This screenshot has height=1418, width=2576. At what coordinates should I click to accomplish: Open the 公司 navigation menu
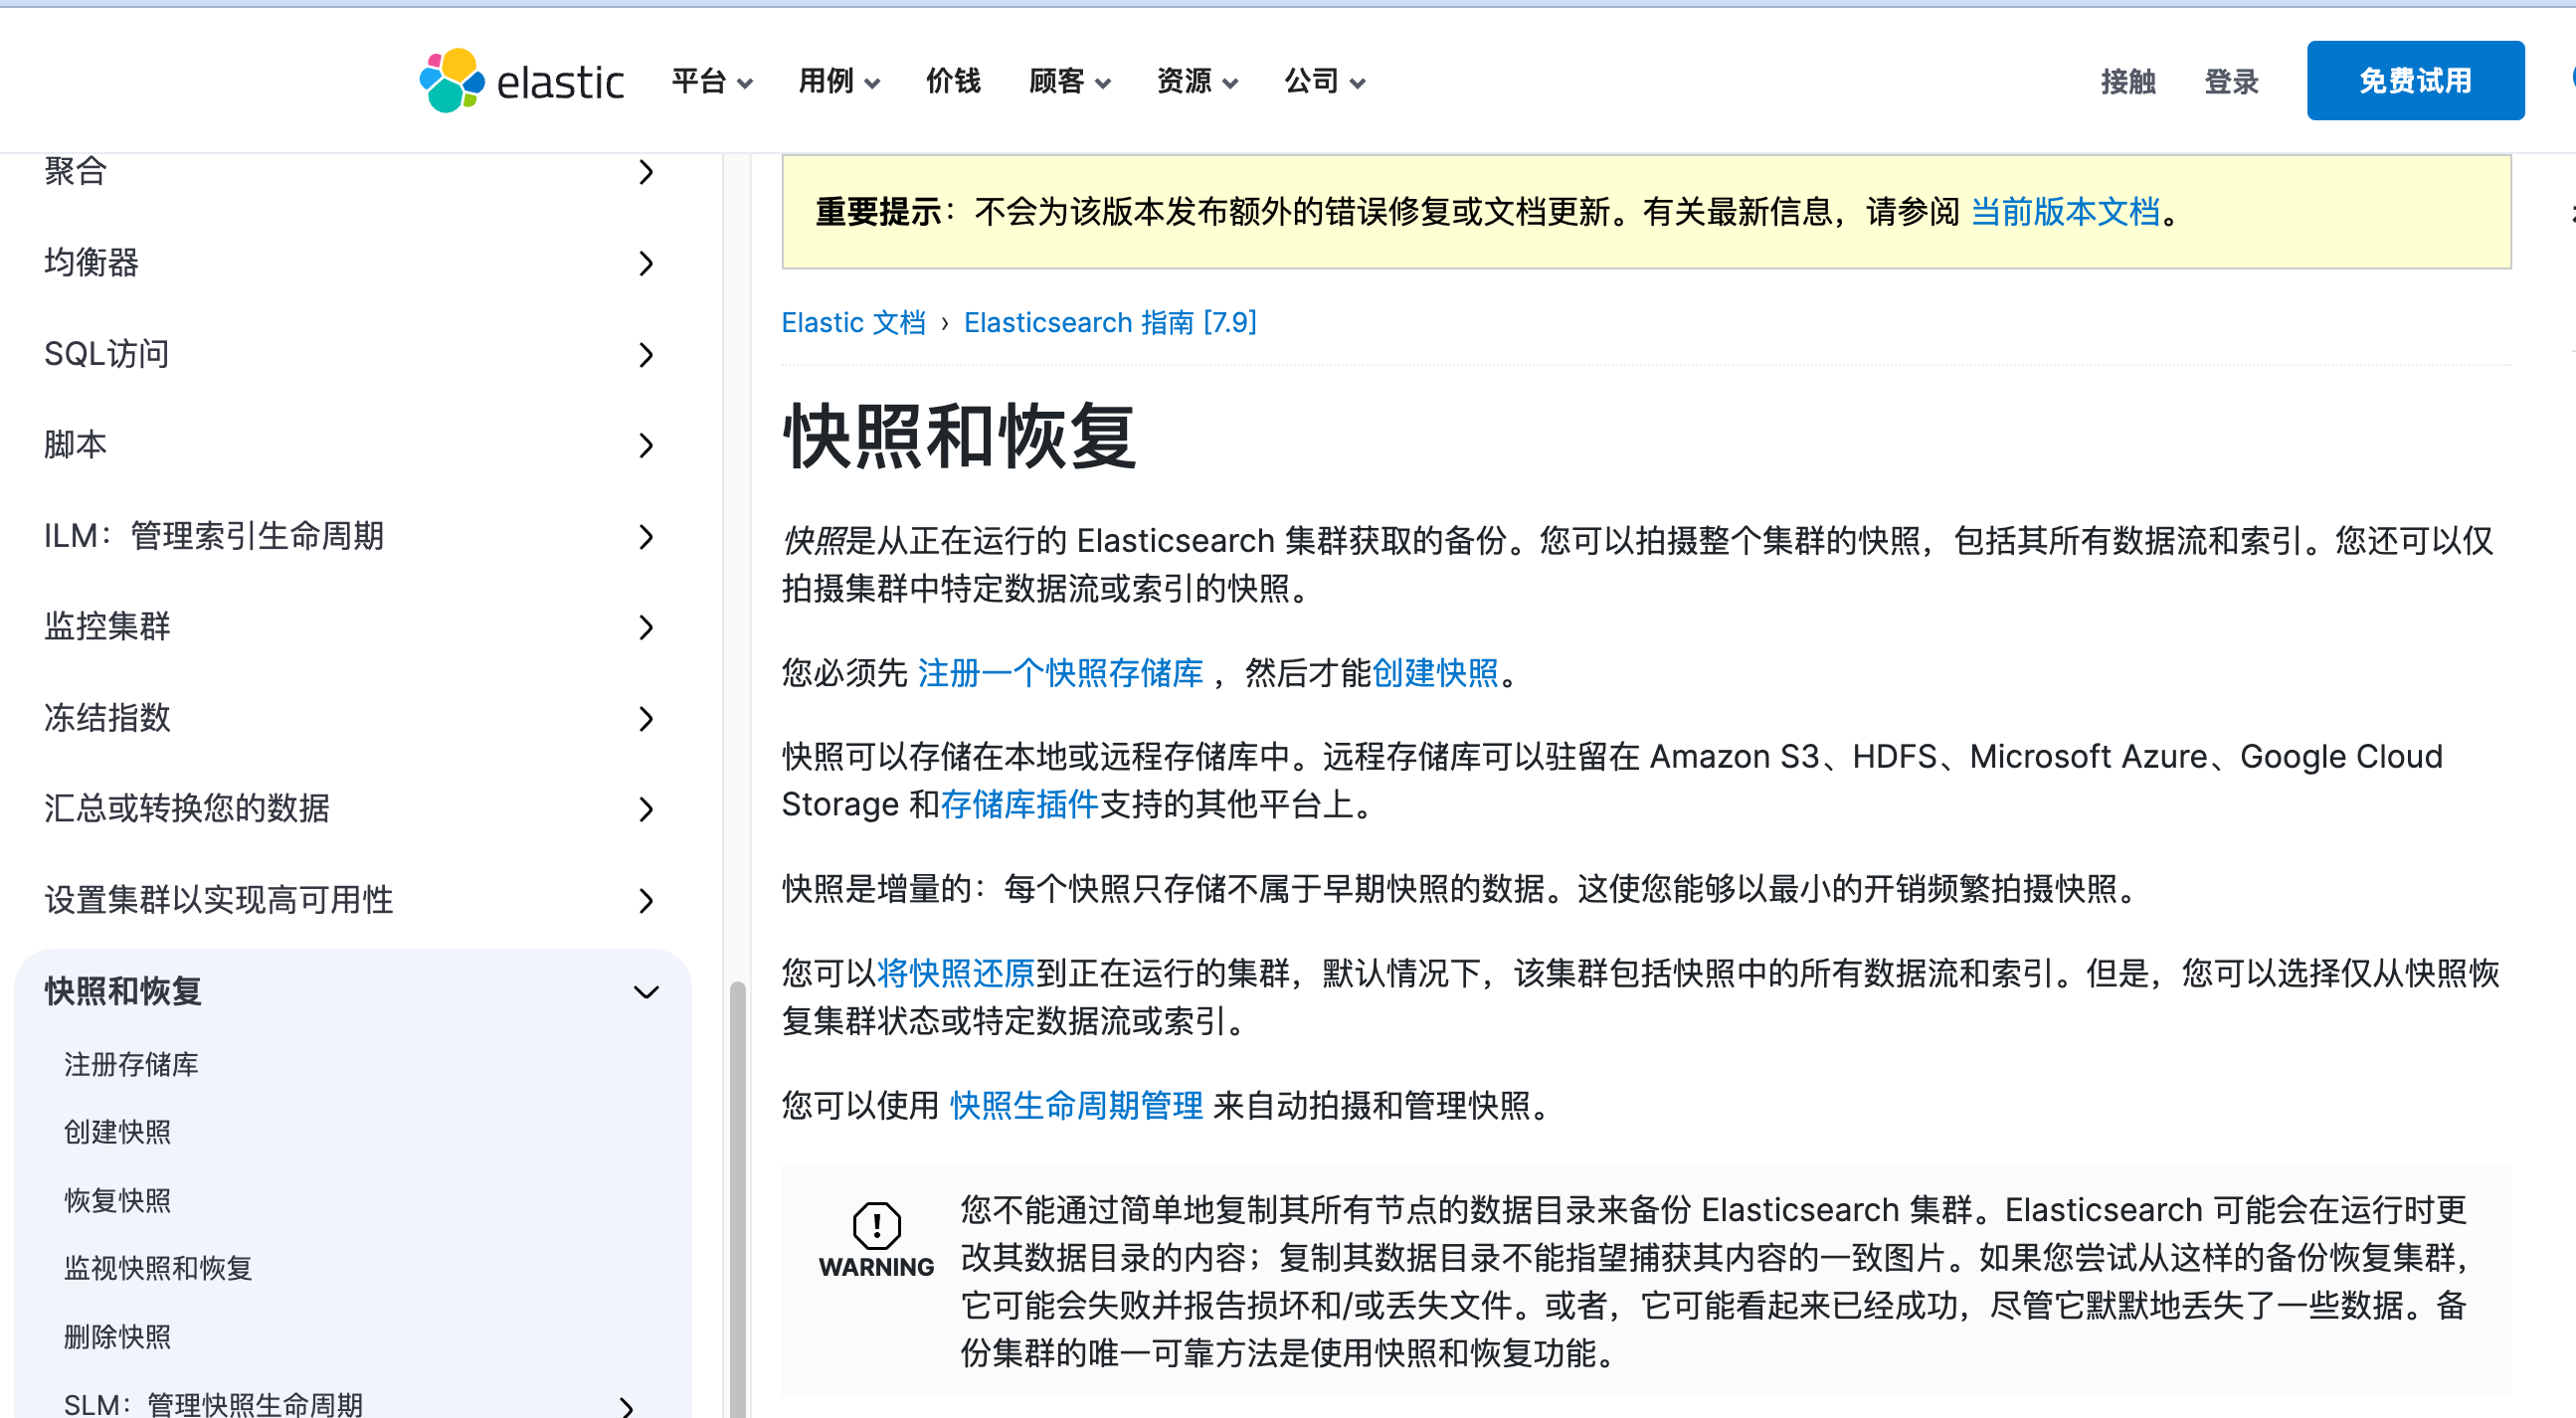pos(1323,81)
